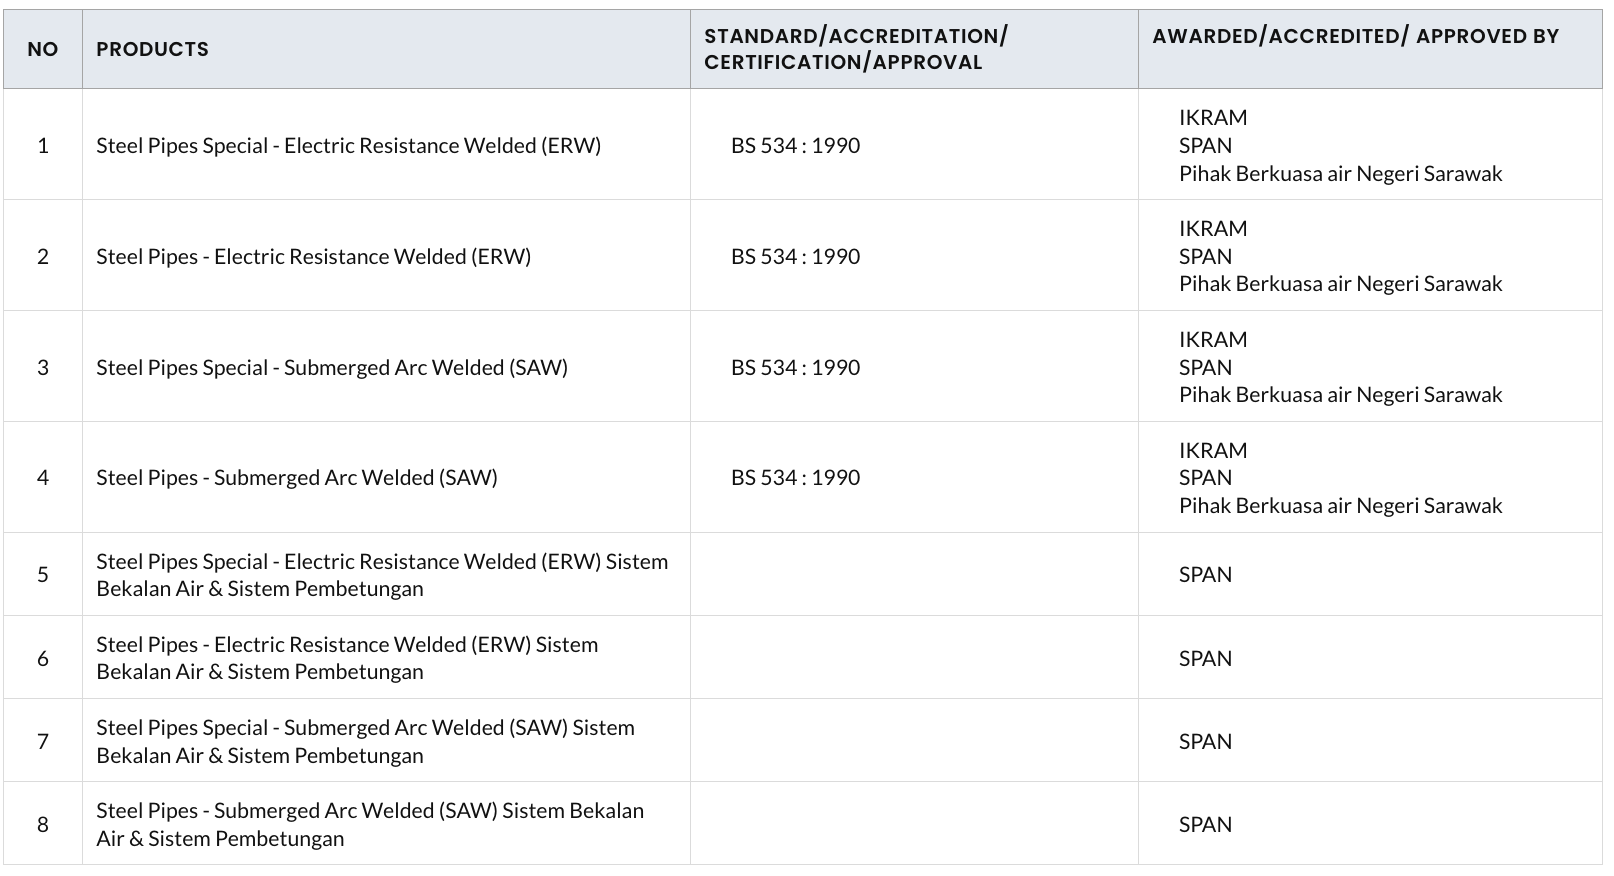Click row 3 Steel Pipes Special SAW product
1614x876 pixels.
[x=331, y=368]
